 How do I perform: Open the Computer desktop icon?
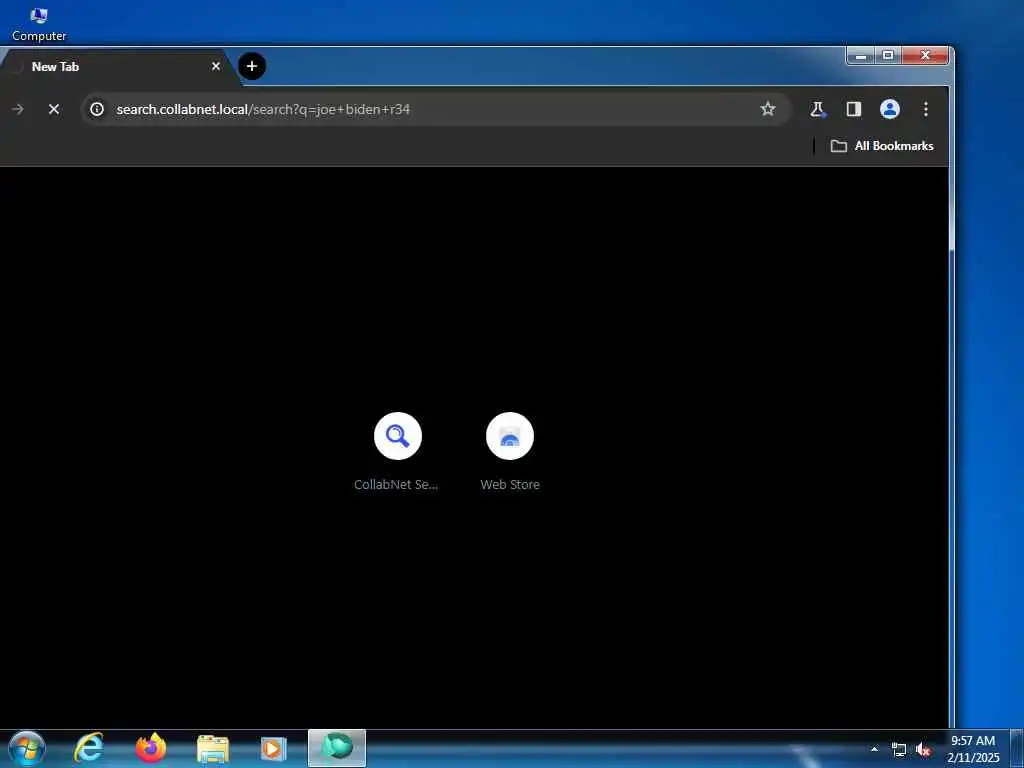(39, 23)
